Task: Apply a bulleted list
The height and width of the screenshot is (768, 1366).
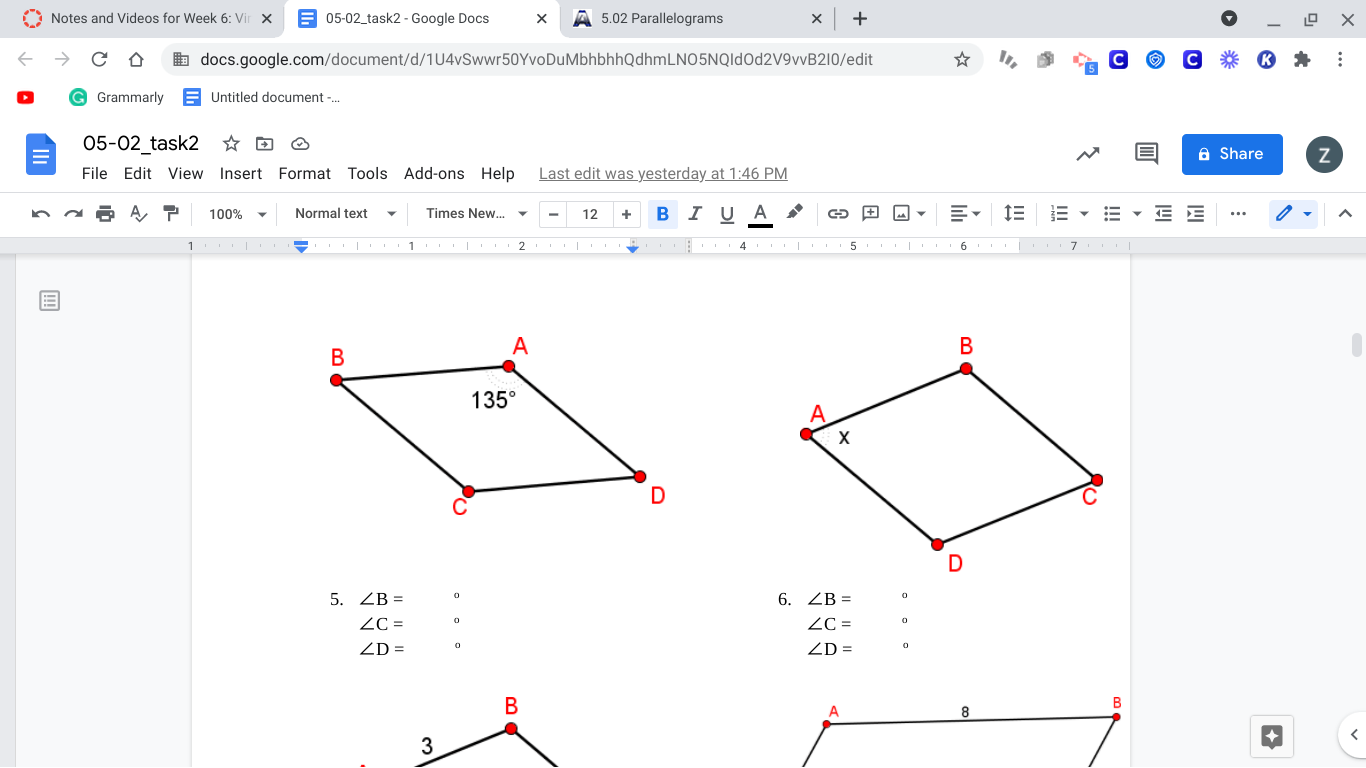Action: click(1112, 214)
